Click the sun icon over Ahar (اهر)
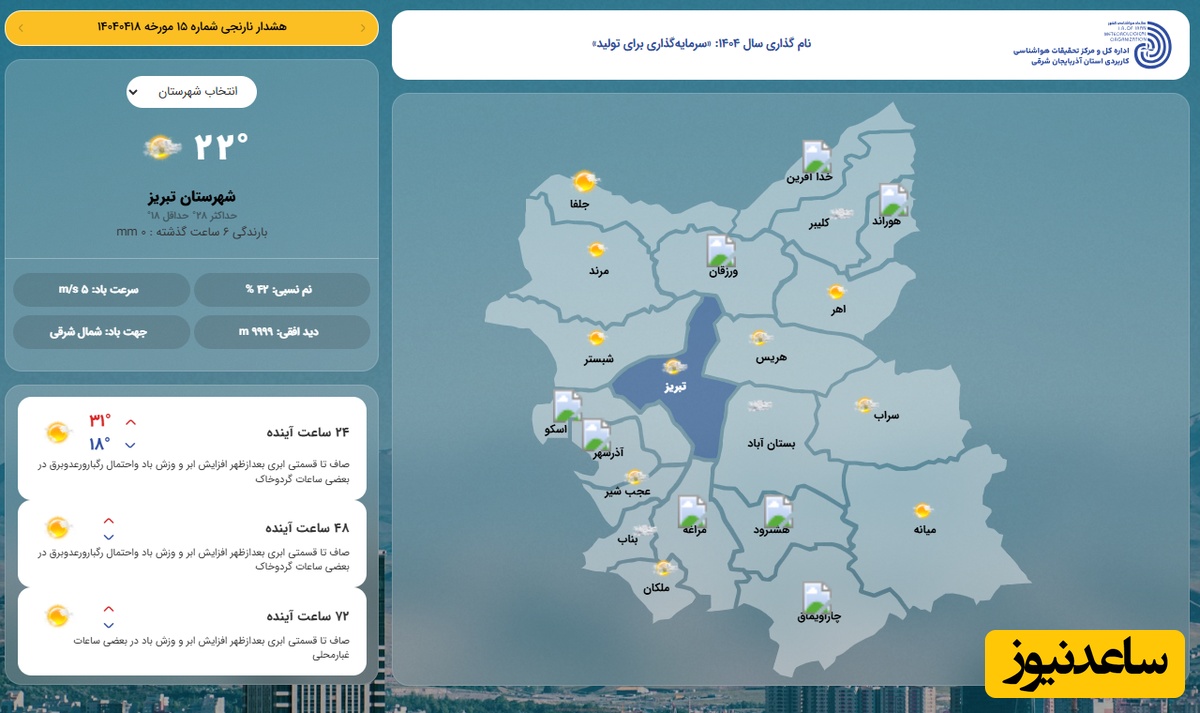The width and height of the screenshot is (1200, 713). [836, 292]
